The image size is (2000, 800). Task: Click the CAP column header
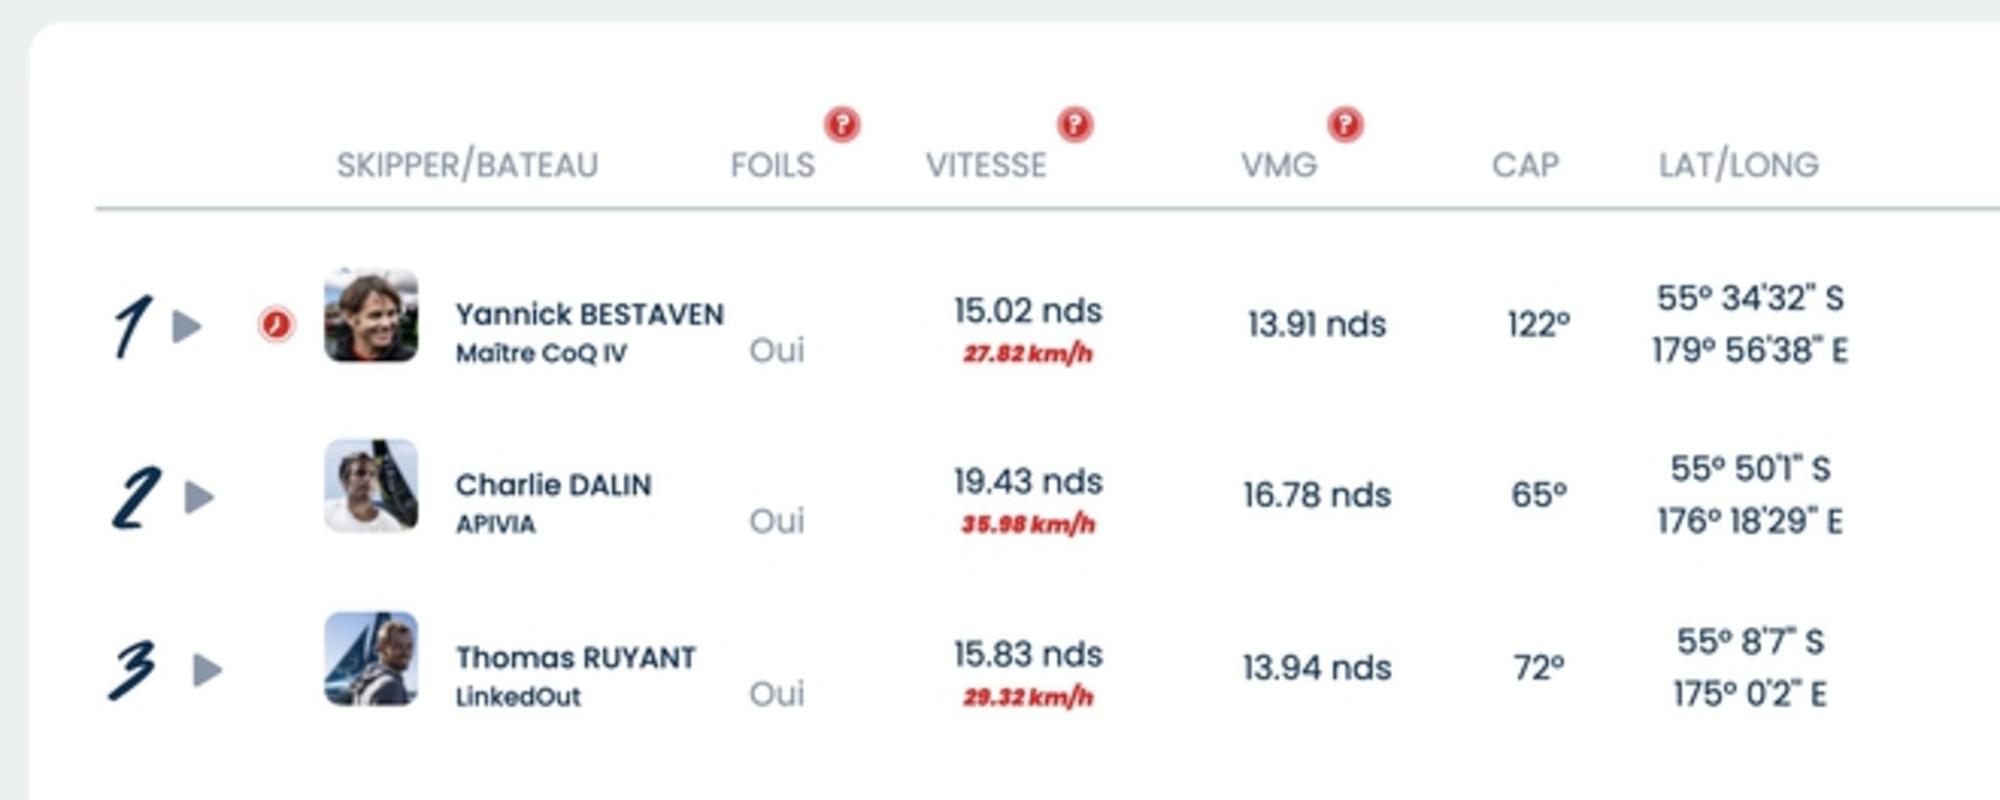tap(1525, 165)
